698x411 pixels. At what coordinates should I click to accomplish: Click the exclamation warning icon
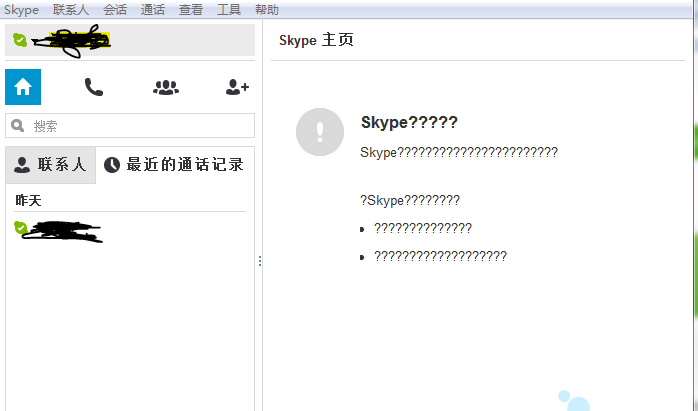coord(320,132)
